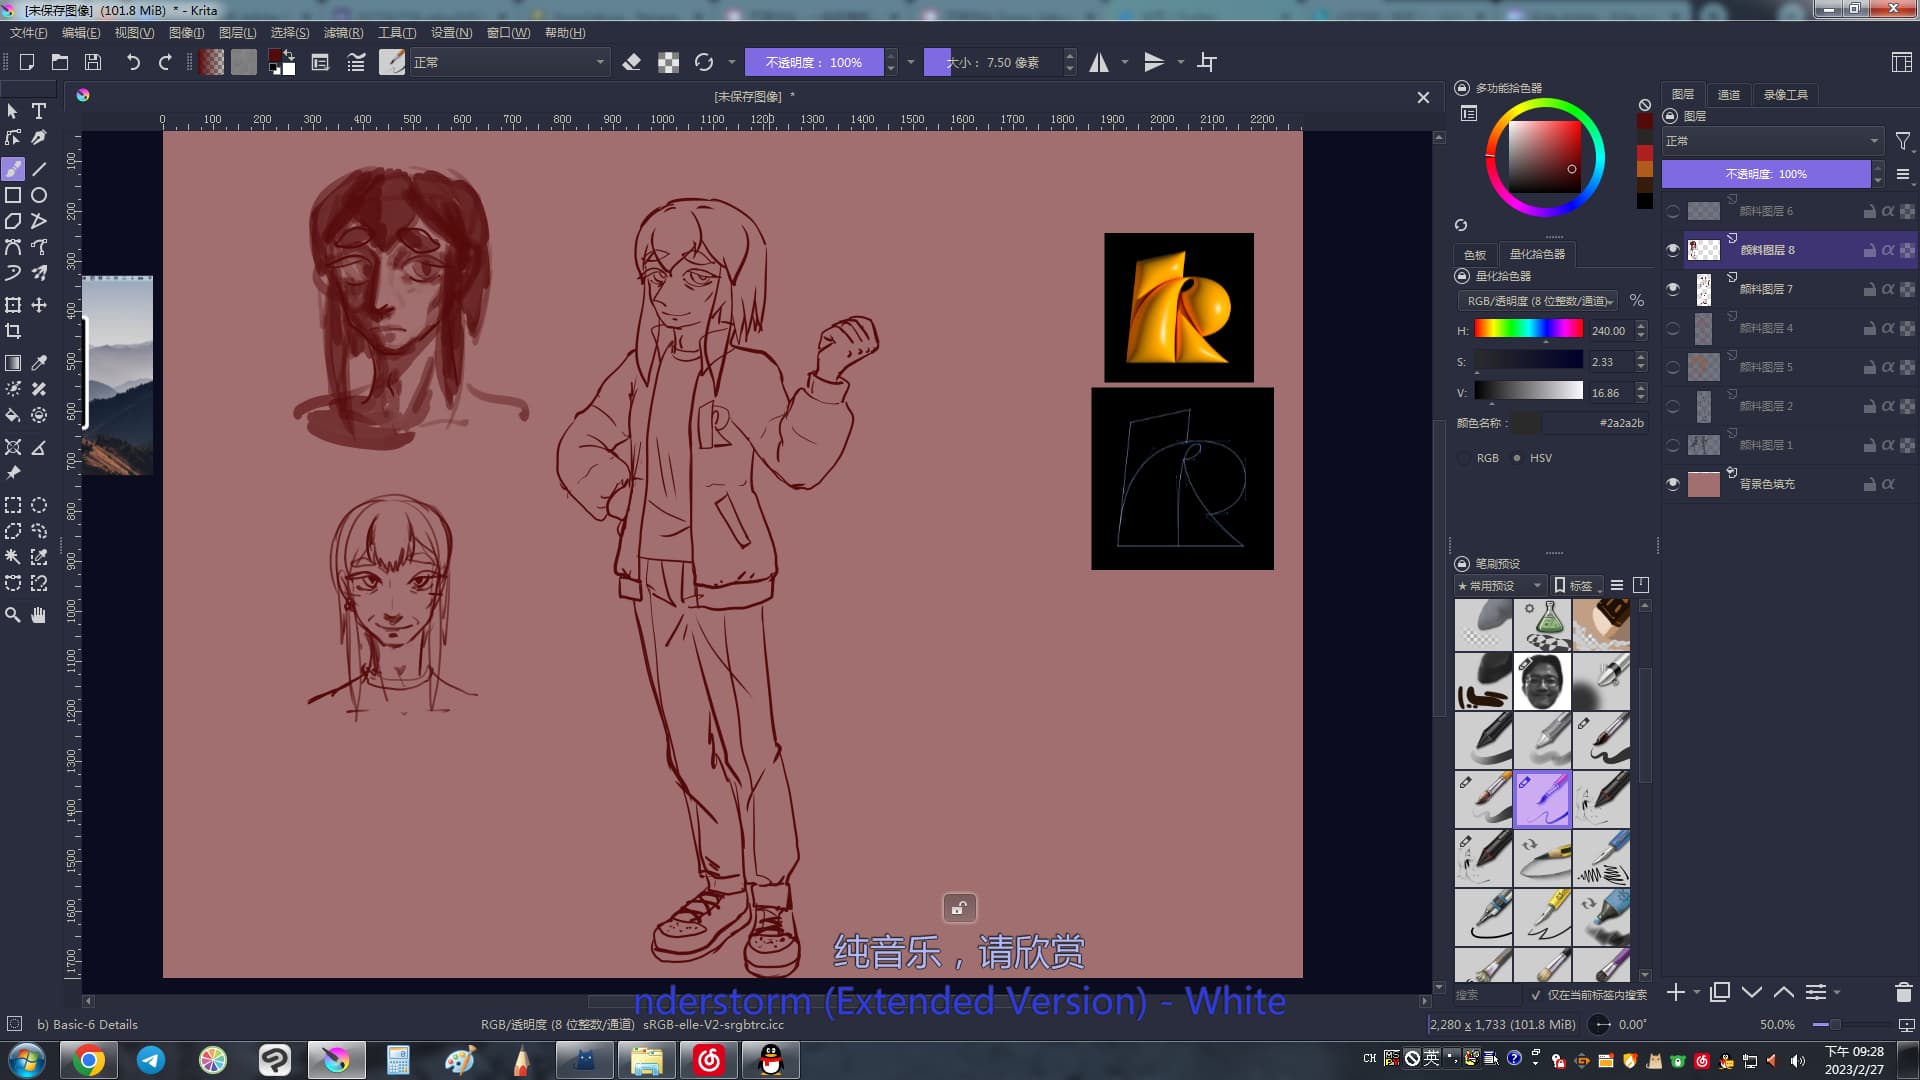The height and width of the screenshot is (1080, 1920).
Task: Click the Undo arrow
Action: [132, 62]
